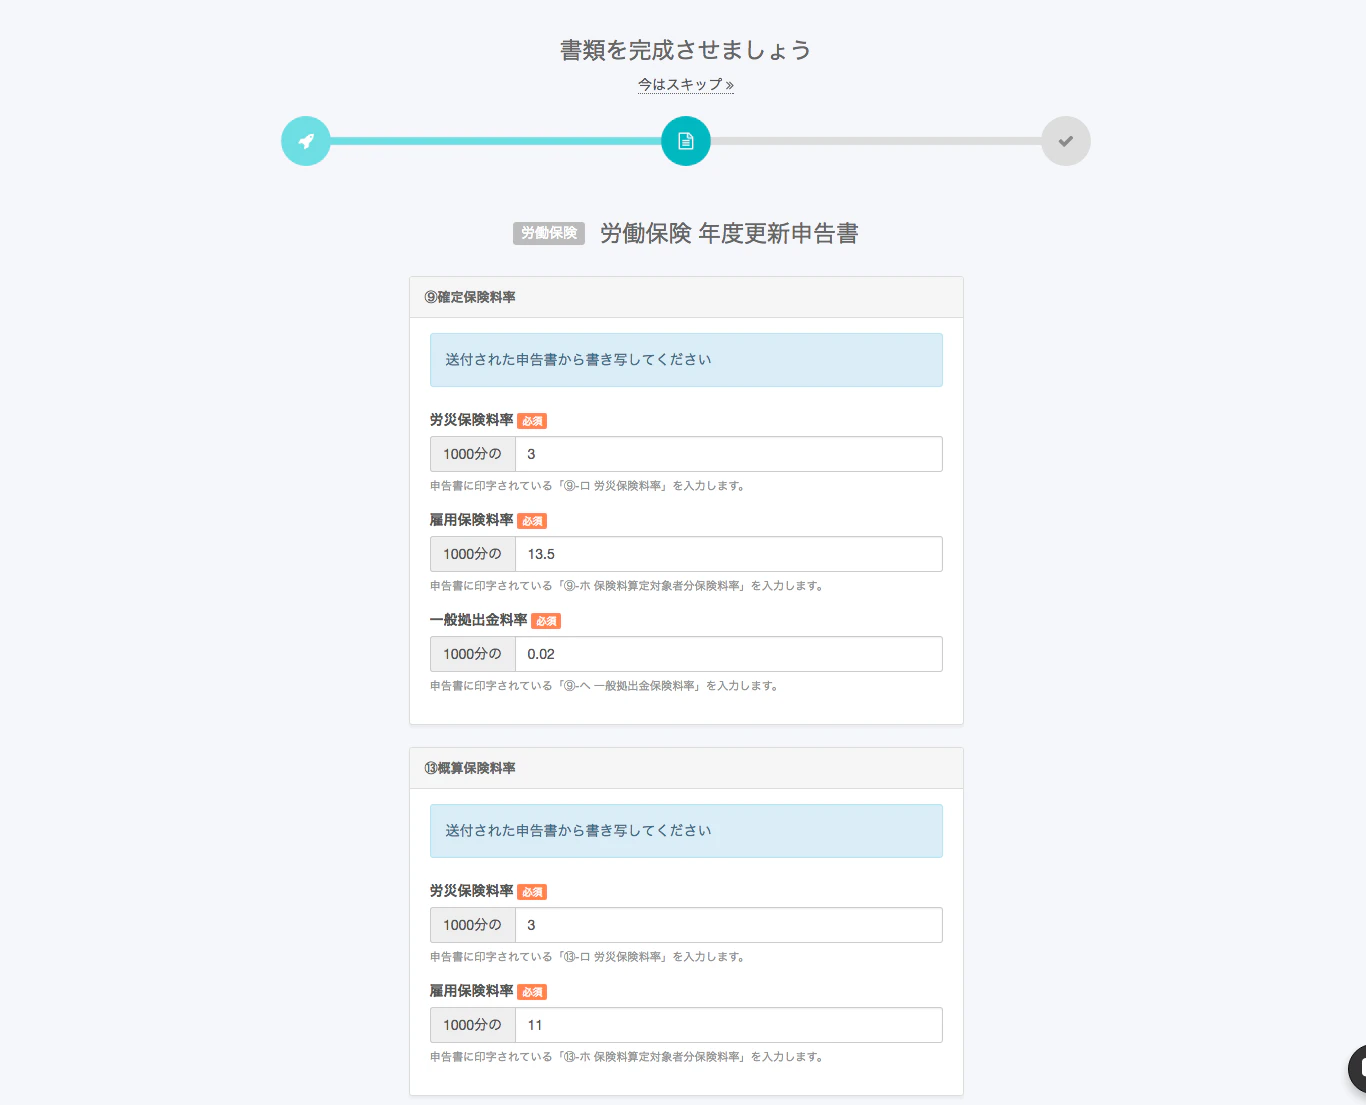The width and height of the screenshot is (1366, 1105).
Task: Click the checkmark completion step icon
Action: point(1066,141)
